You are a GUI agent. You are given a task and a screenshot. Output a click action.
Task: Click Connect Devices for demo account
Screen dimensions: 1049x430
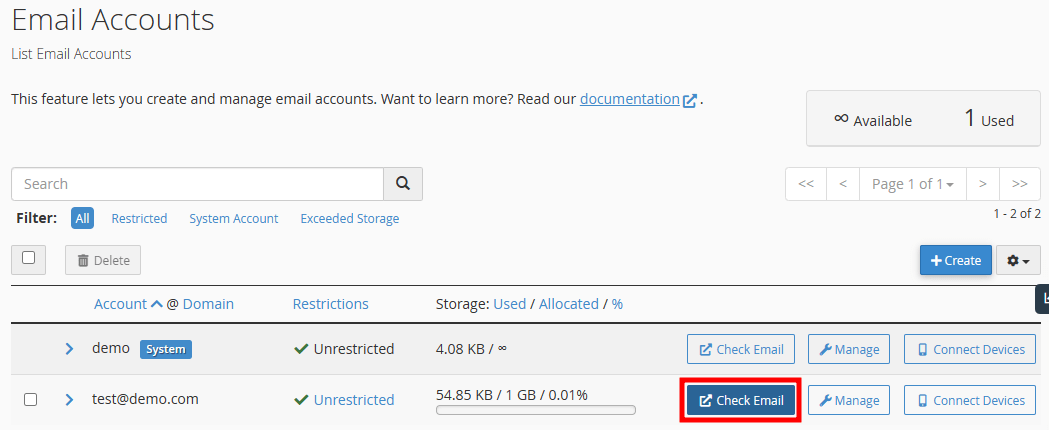[969, 349]
